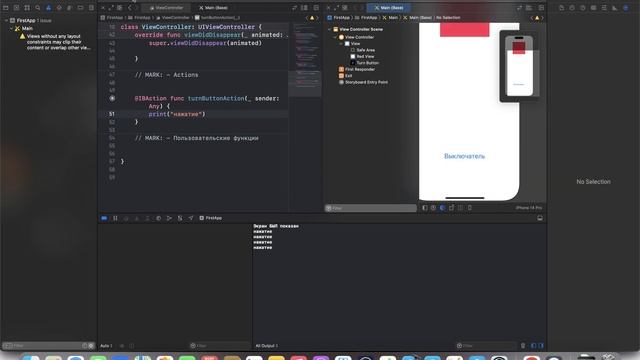Open turnButtonAction jump bar menu
640x360 pixels.
pyautogui.click(x=217, y=18)
